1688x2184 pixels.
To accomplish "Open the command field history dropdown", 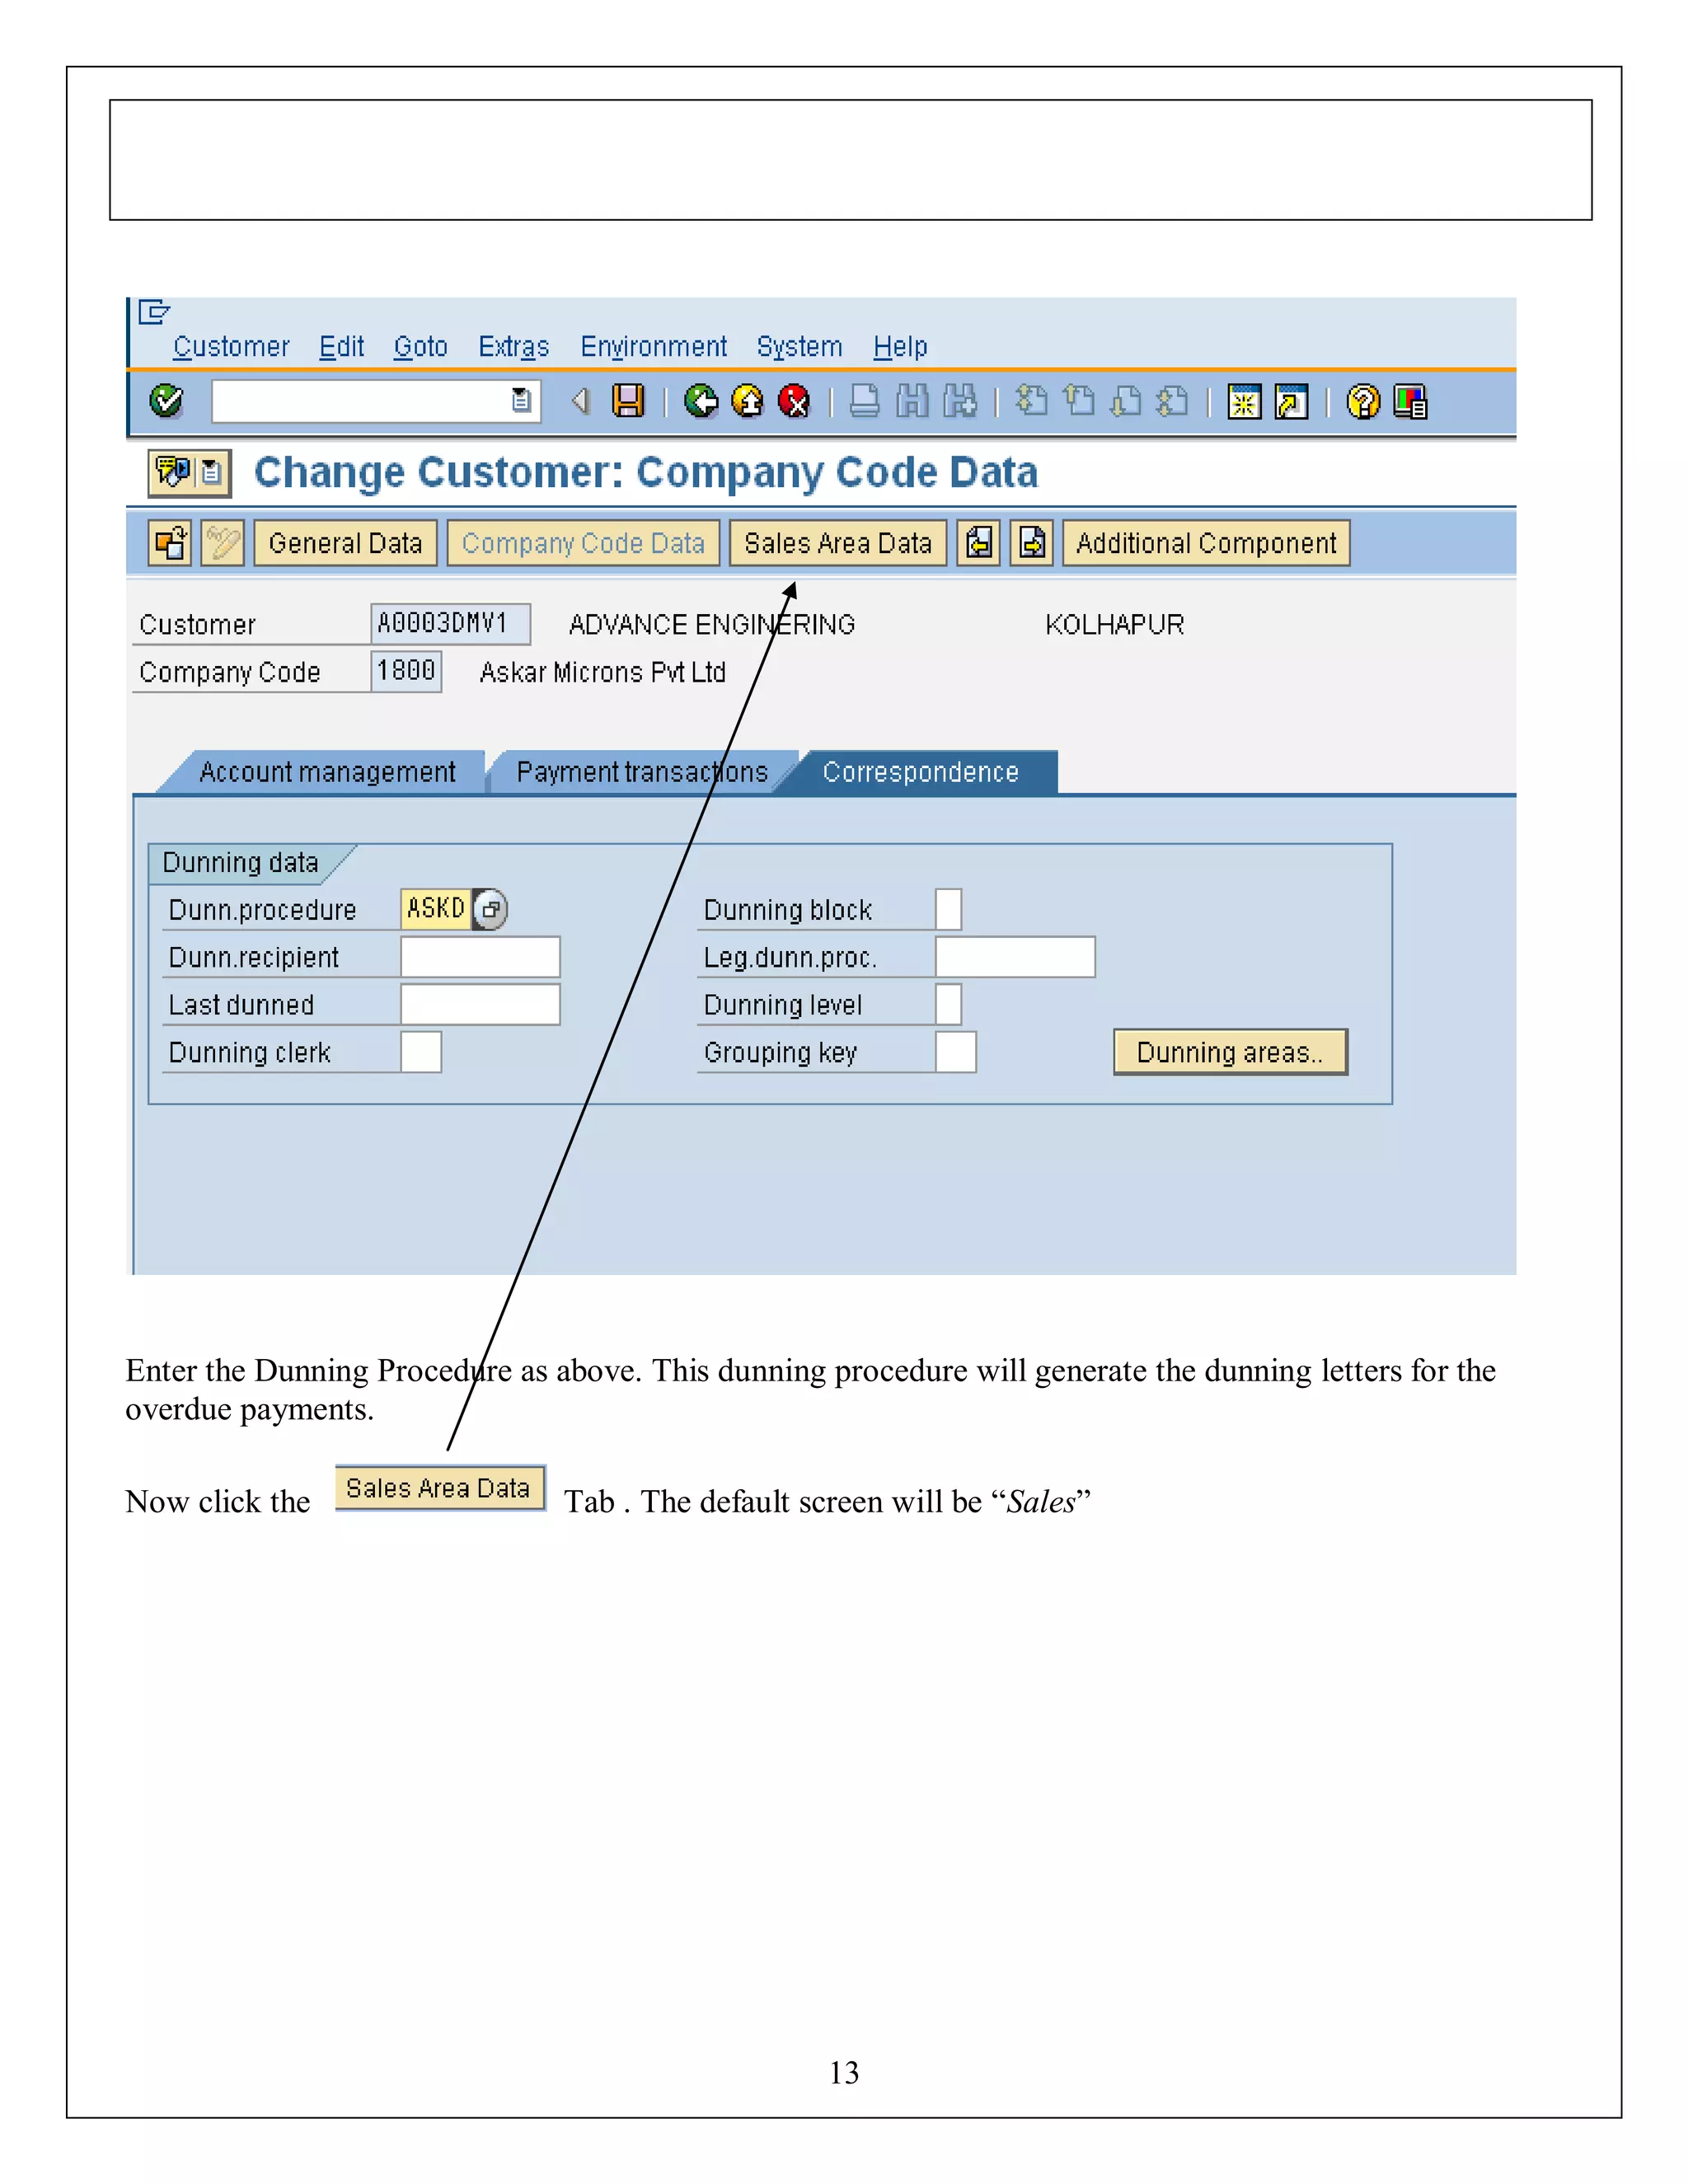I will pyautogui.click(x=521, y=401).
